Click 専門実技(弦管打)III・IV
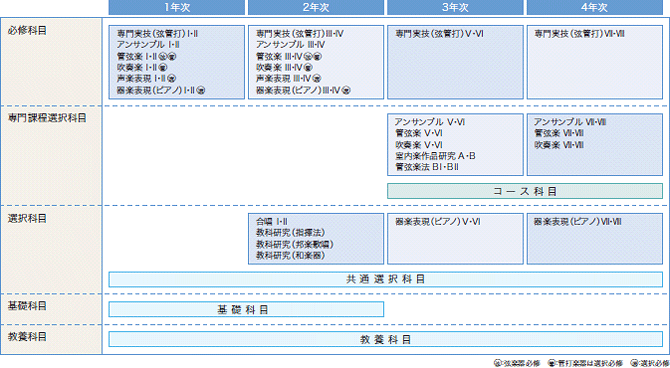This screenshot has height=368, width=670. [x=300, y=33]
